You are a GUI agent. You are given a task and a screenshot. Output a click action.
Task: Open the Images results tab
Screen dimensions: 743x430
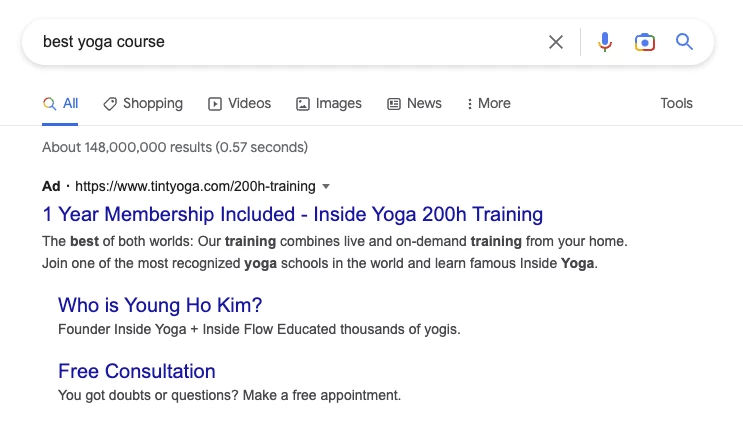click(x=338, y=103)
